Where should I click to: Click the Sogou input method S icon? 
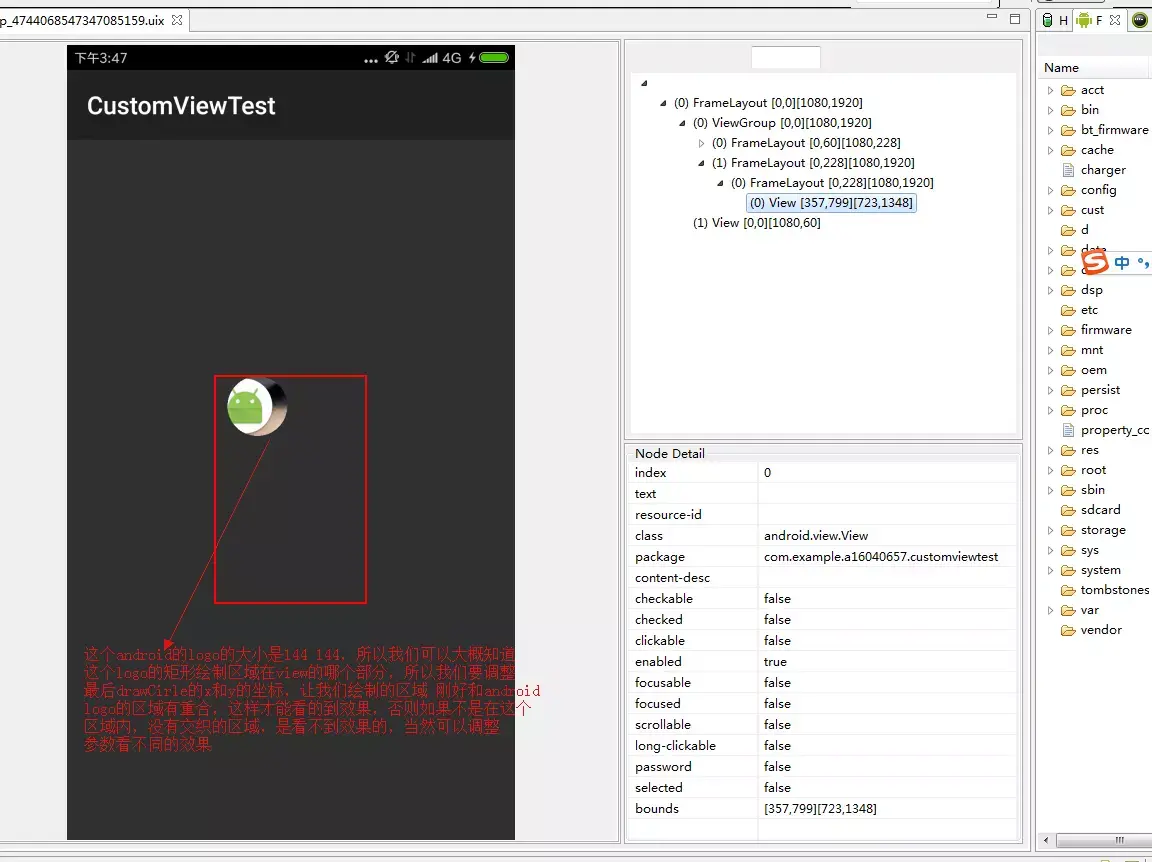tap(1095, 262)
